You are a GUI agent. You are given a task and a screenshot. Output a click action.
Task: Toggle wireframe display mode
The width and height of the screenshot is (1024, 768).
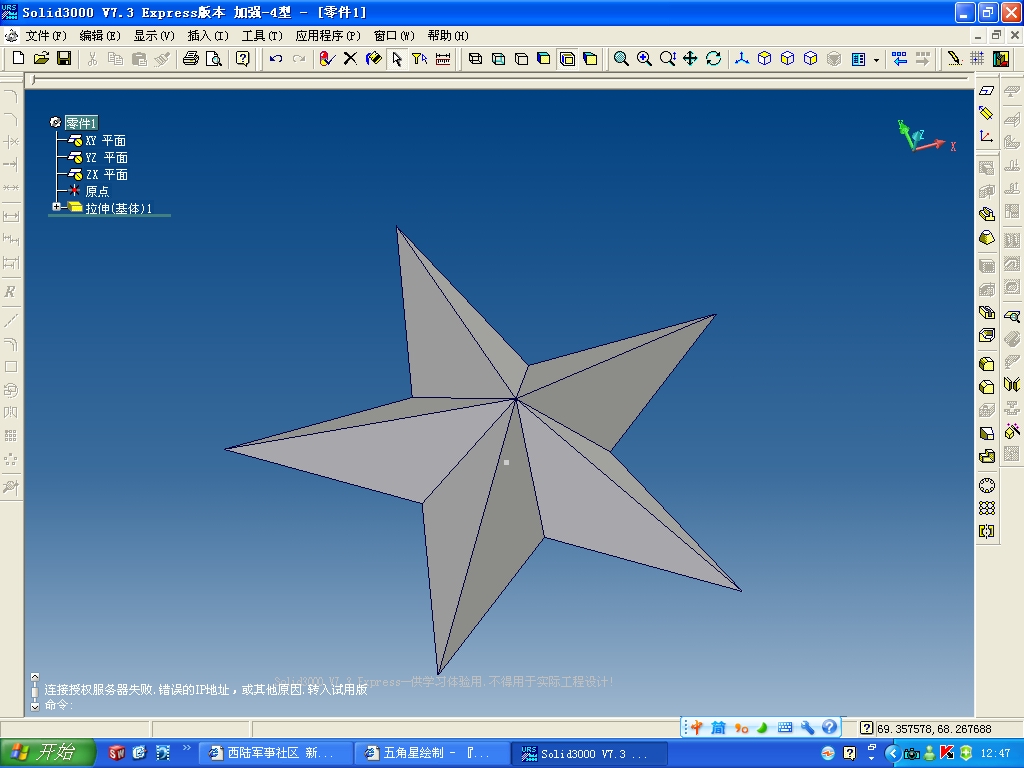pyautogui.click(x=475, y=59)
